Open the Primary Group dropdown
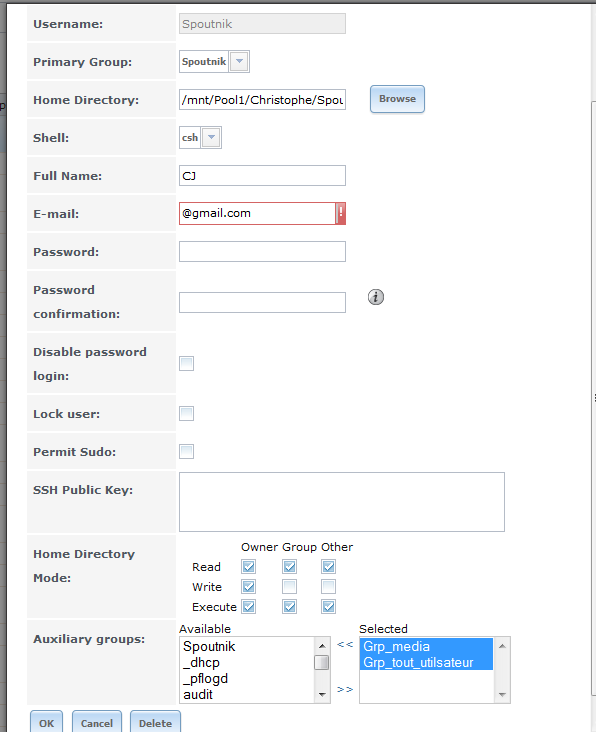The image size is (596, 732). click(x=239, y=61)
